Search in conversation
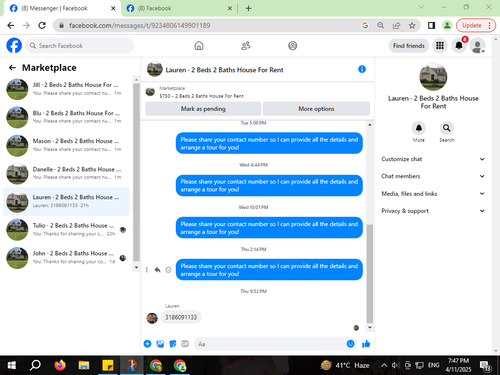This screenshot has width=500, height=375. click(447, 128)
